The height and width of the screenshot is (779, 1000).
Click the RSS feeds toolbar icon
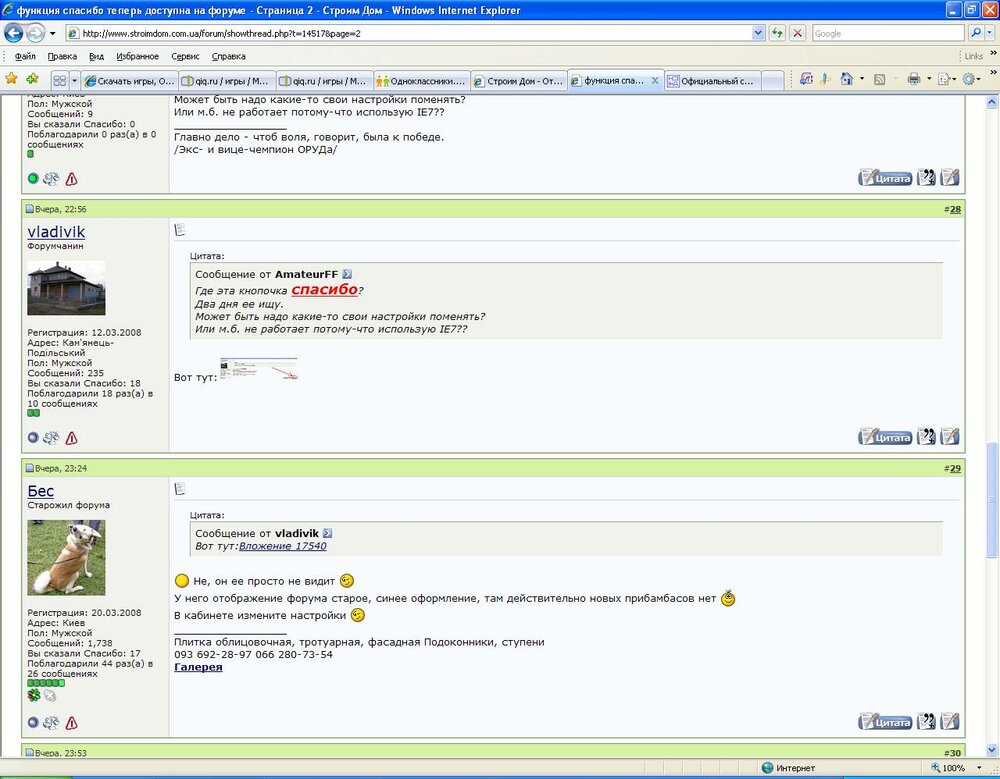point(879,80)
